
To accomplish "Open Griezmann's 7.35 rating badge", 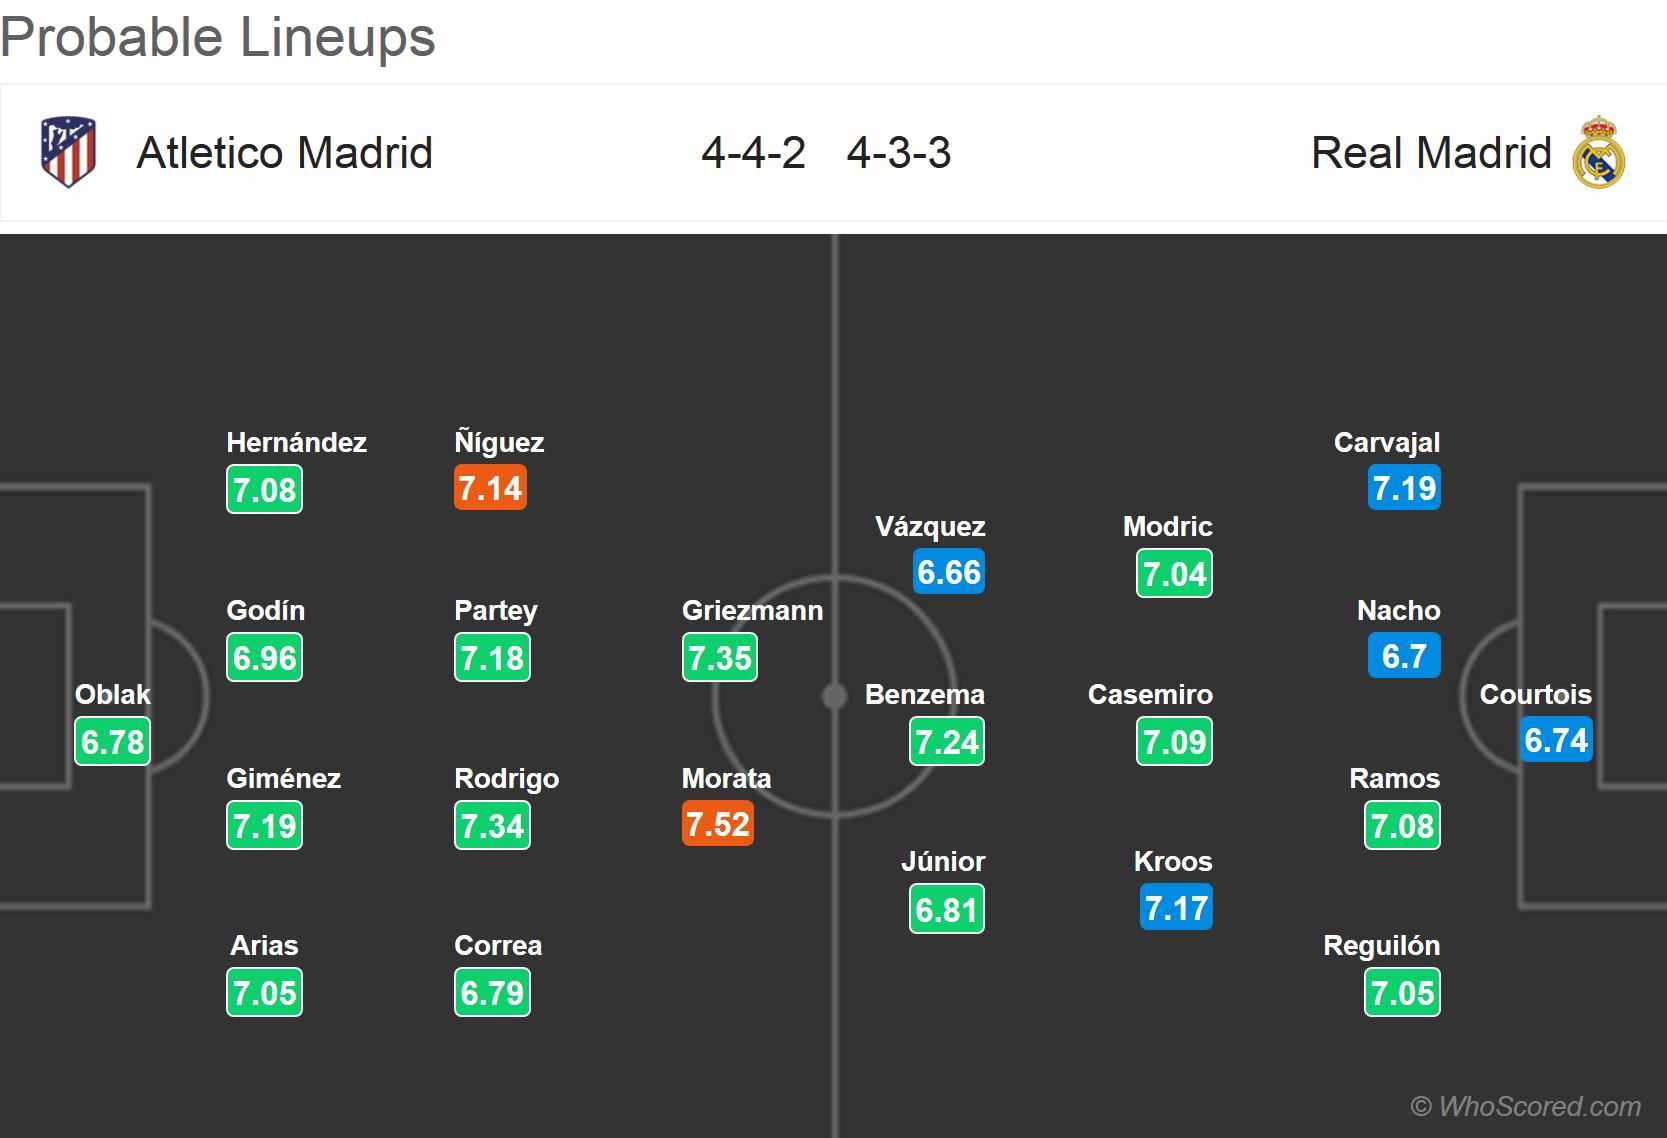I will [x=720, y=658].
